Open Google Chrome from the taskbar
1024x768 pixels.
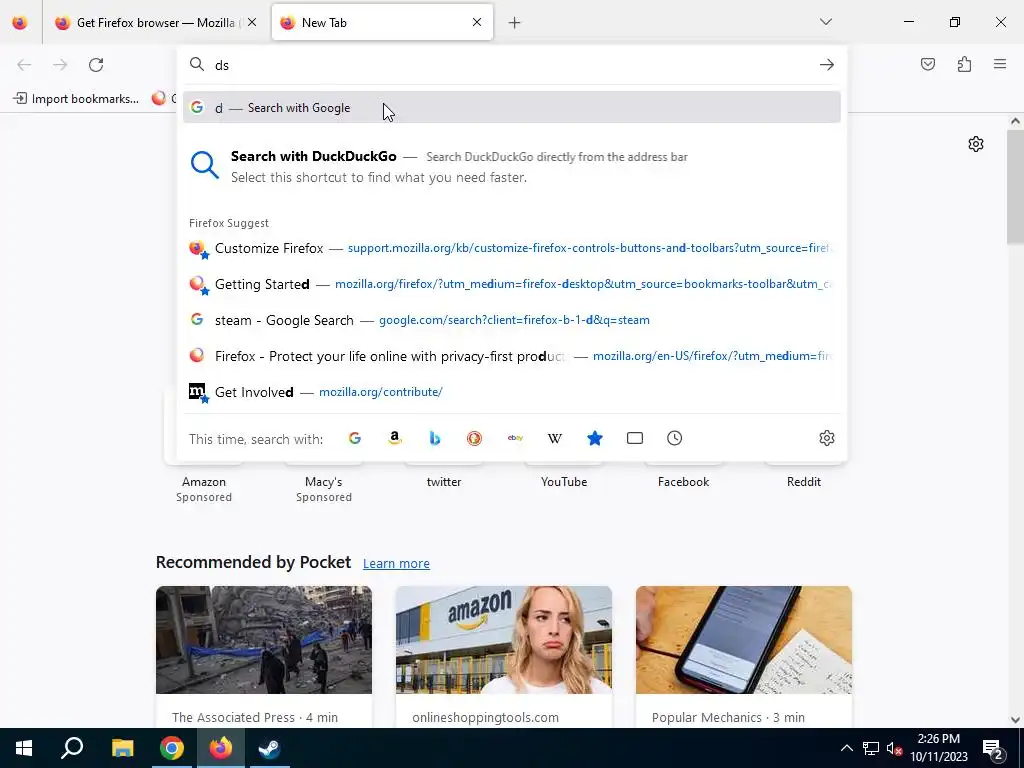pos(172,748)
